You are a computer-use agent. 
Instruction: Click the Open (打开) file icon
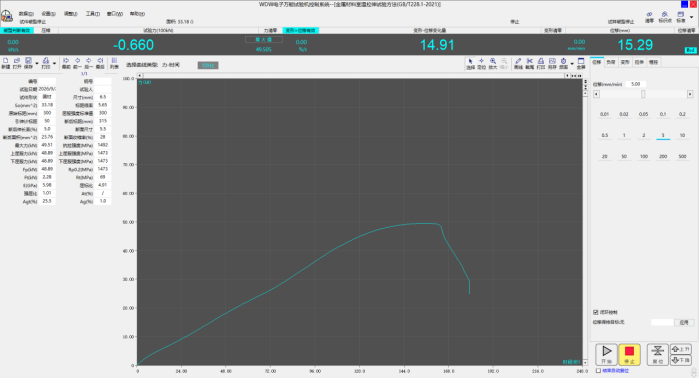17,63
